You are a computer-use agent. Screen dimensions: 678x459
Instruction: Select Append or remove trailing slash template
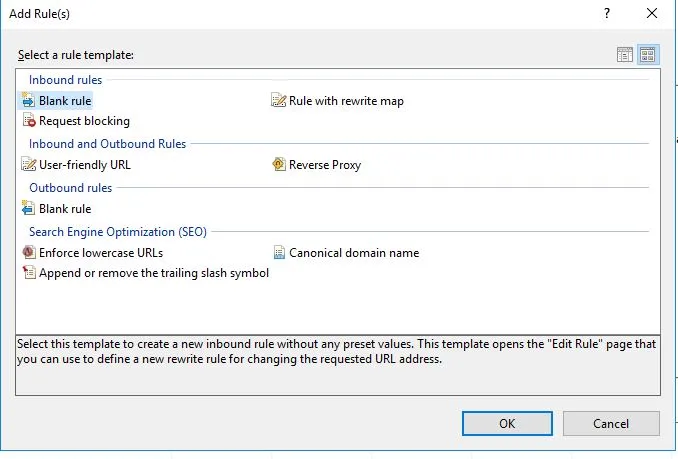click(x=153, y=273)
